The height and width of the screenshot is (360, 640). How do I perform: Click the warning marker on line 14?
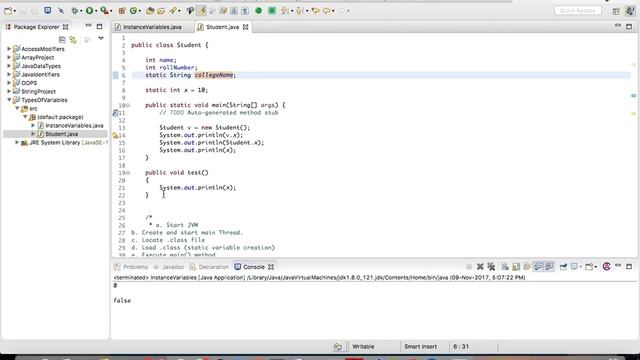pyautogui.click(x=116, y=135)
